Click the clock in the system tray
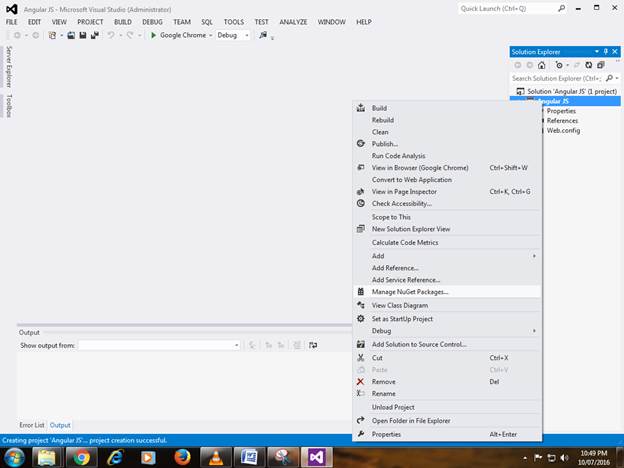 594,458
